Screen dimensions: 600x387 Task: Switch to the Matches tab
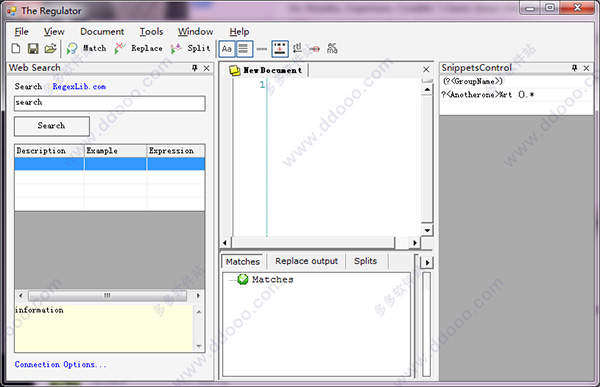[x=243, y=262]
